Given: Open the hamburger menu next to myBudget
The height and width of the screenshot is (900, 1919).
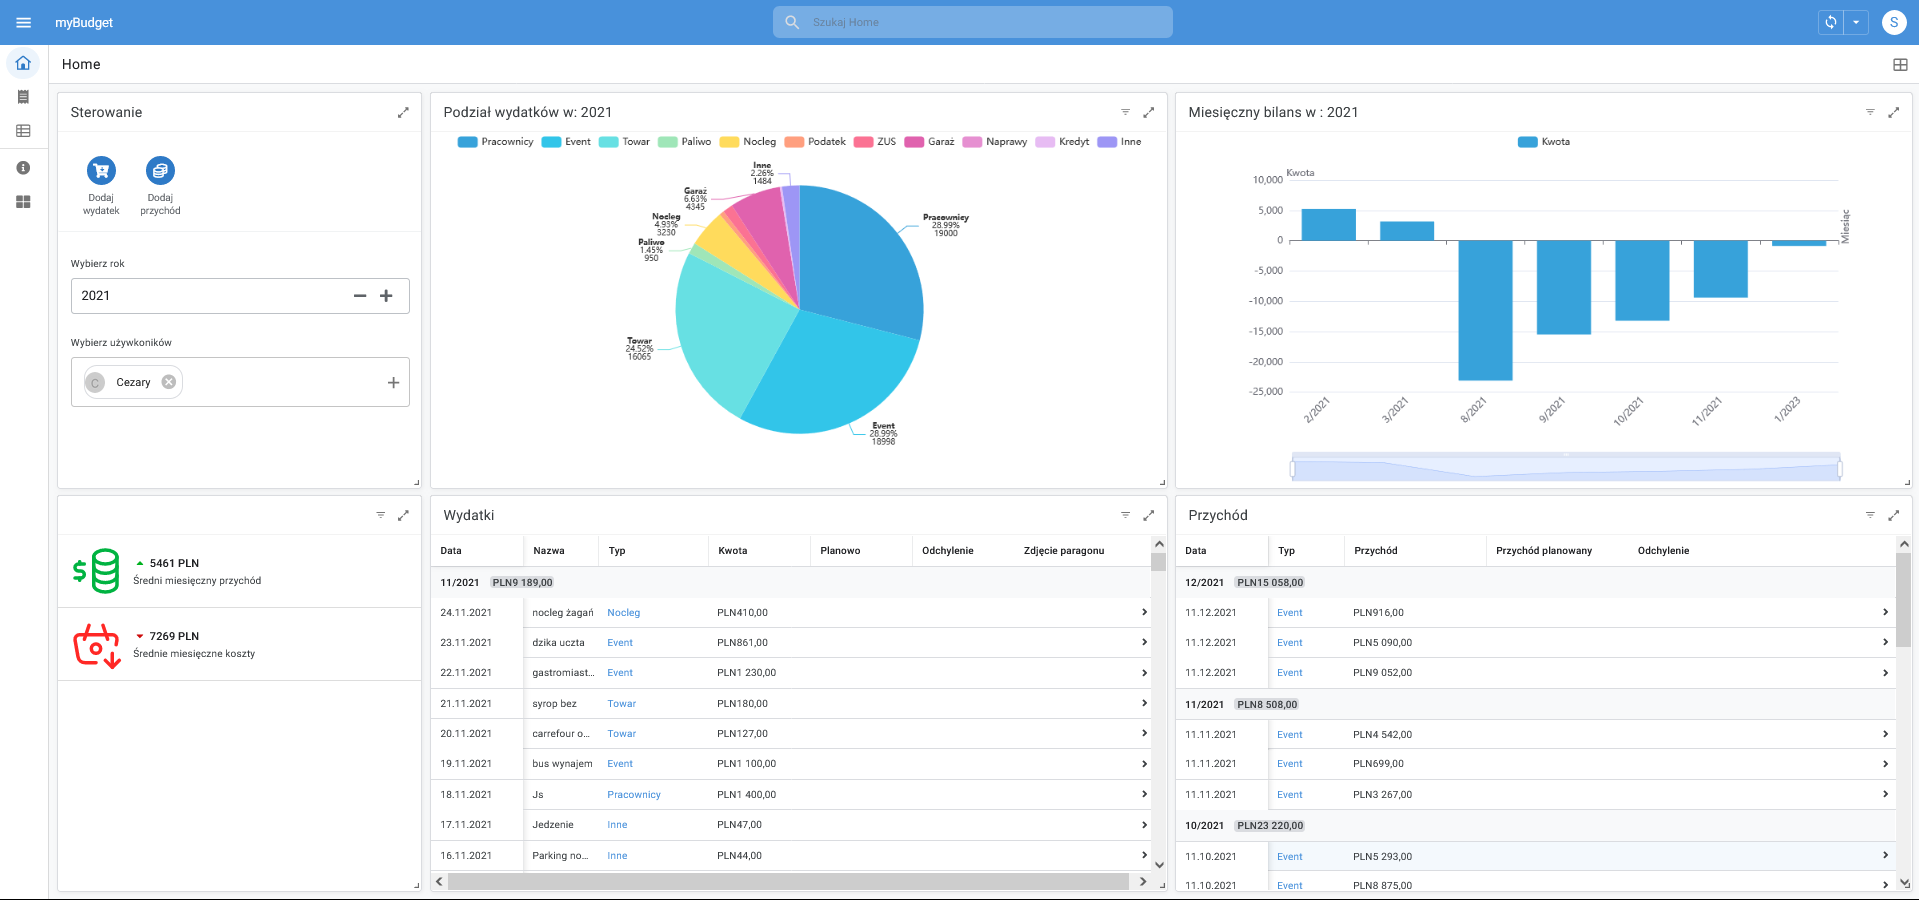Looking at the screenshot, I should (23, 22).
